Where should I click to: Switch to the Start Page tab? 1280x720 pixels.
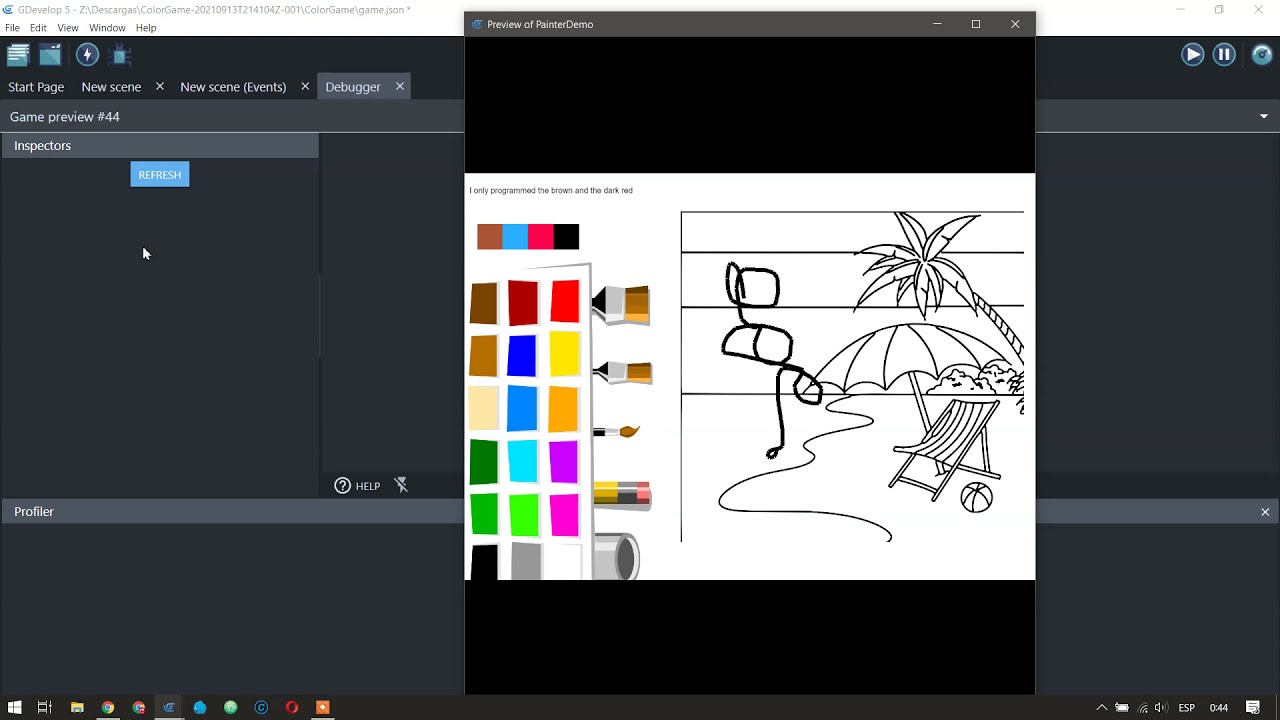[36, 87]
